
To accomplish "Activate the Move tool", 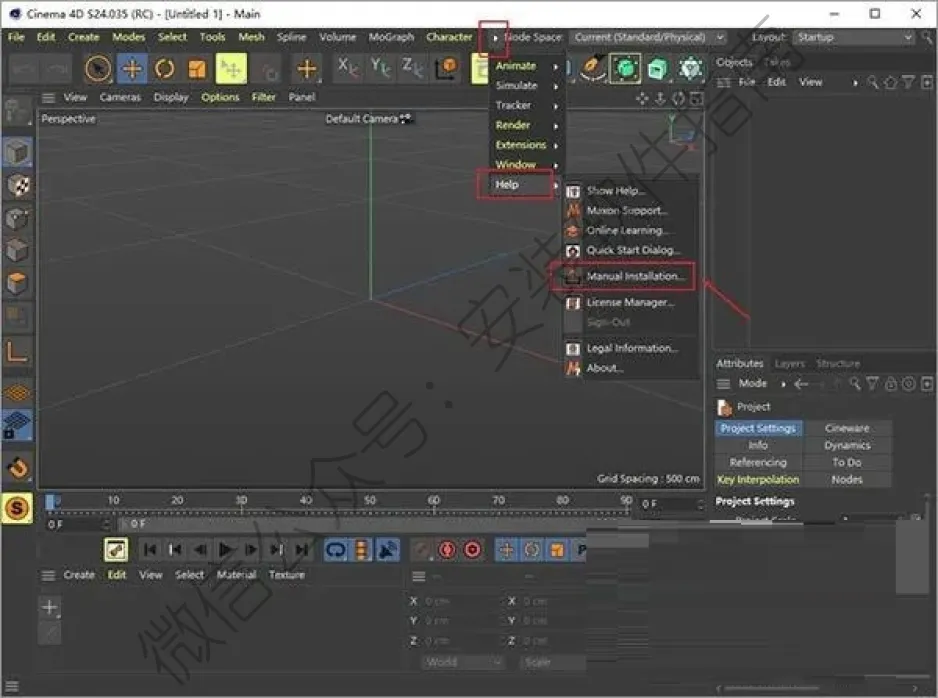I will (x=132, y=68).
